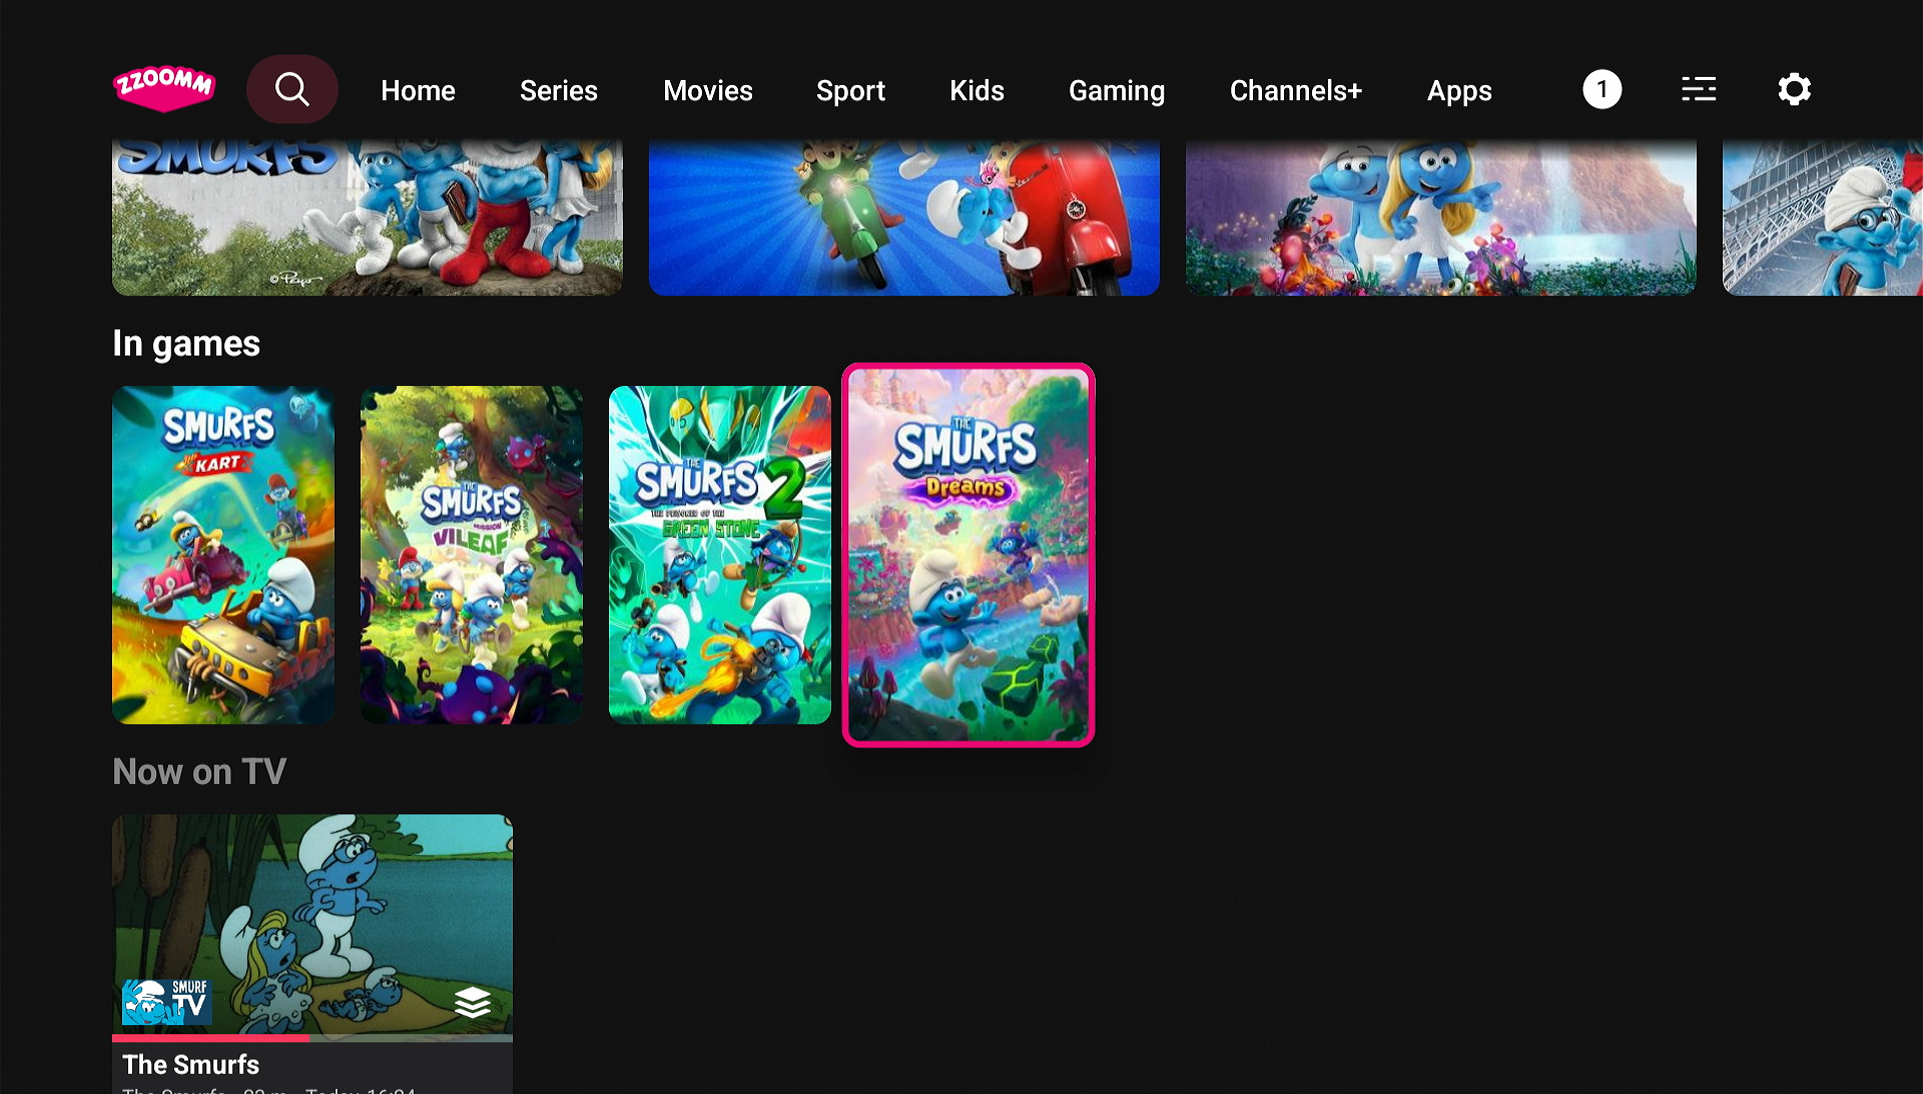The height and width of the screenshot is (1094, 1923).
Task: Select The Smurfs Dreams game cover
Action: pyautogui.click(x=968, y=555)
